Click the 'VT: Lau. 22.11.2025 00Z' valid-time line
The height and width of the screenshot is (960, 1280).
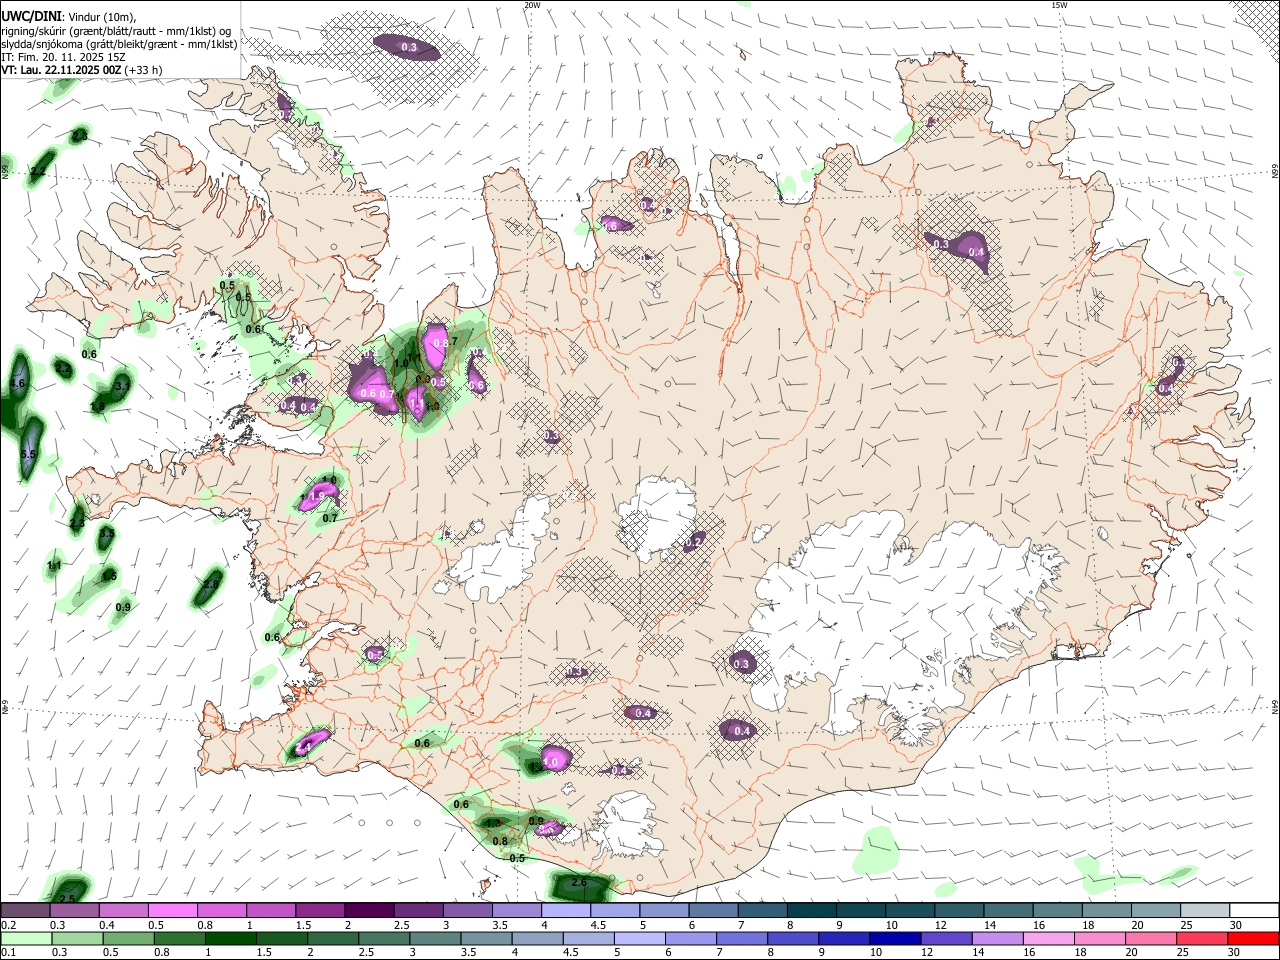[82, 70]
